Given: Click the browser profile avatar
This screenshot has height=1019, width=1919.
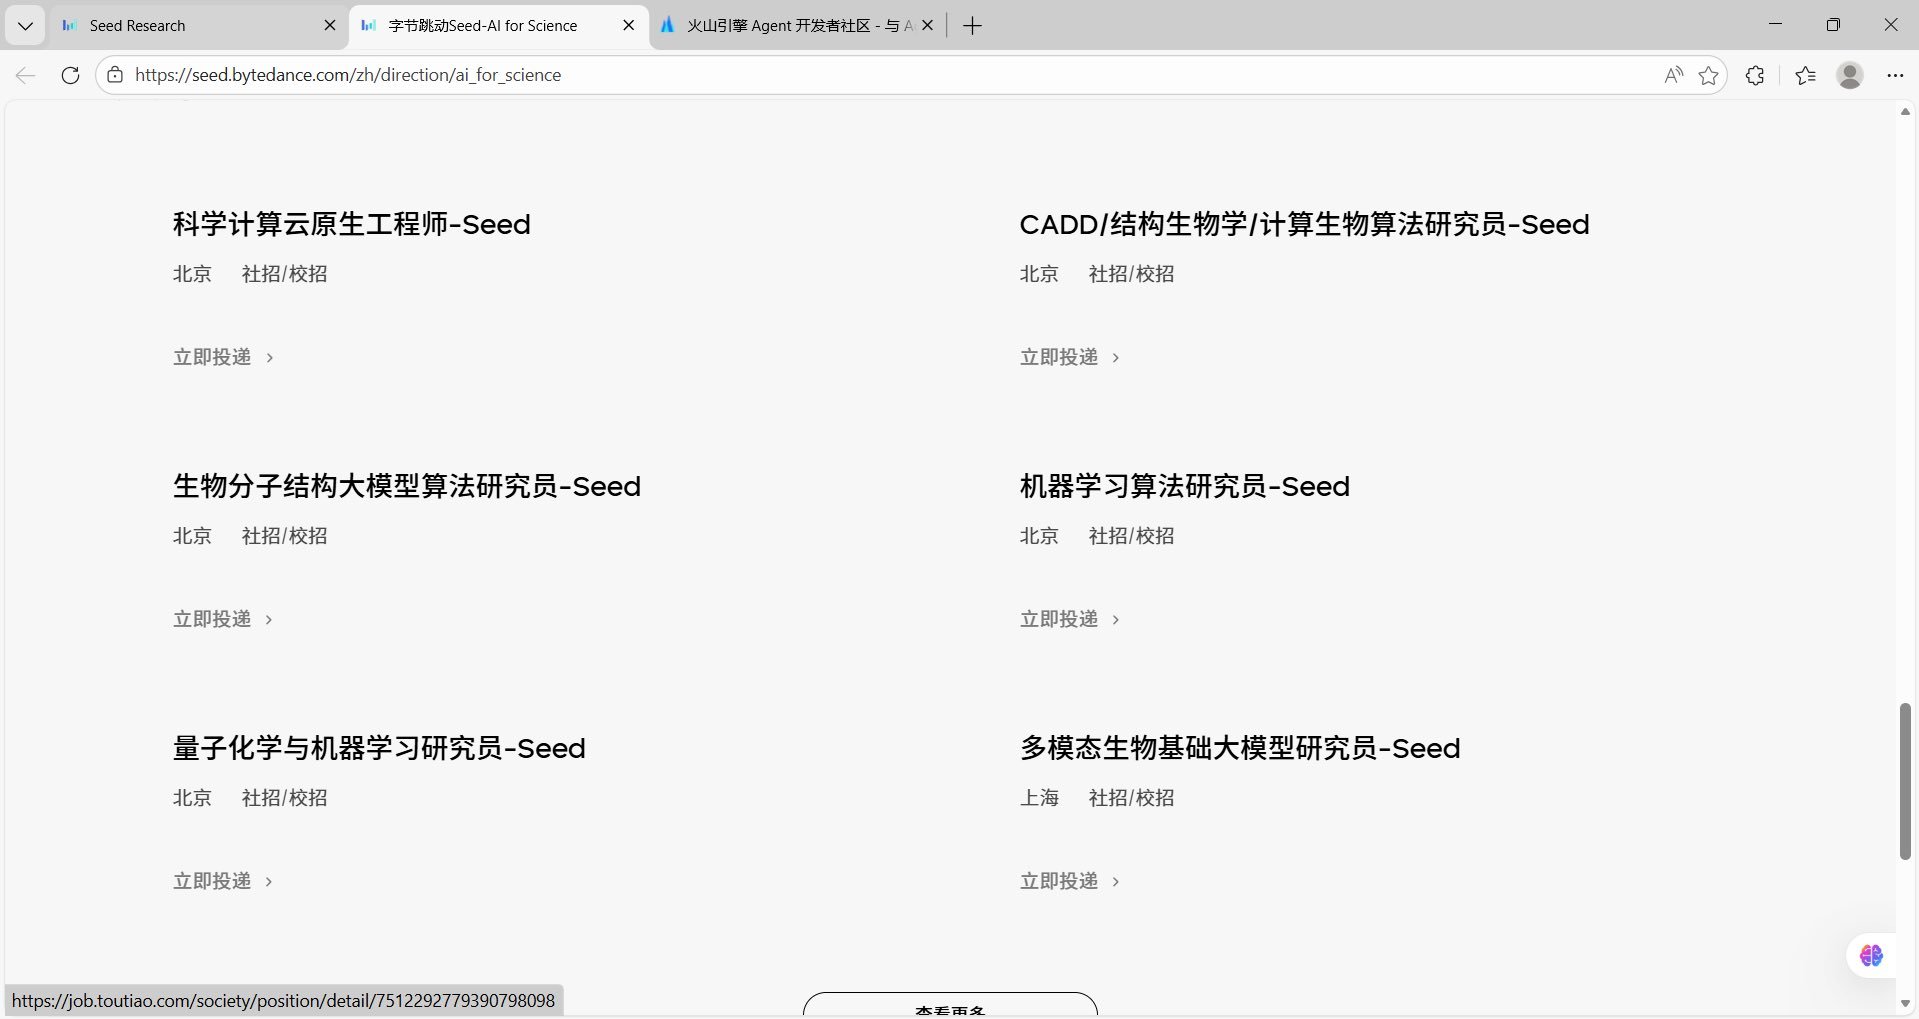Looking at the screenshot, I should coord(1849,75).
